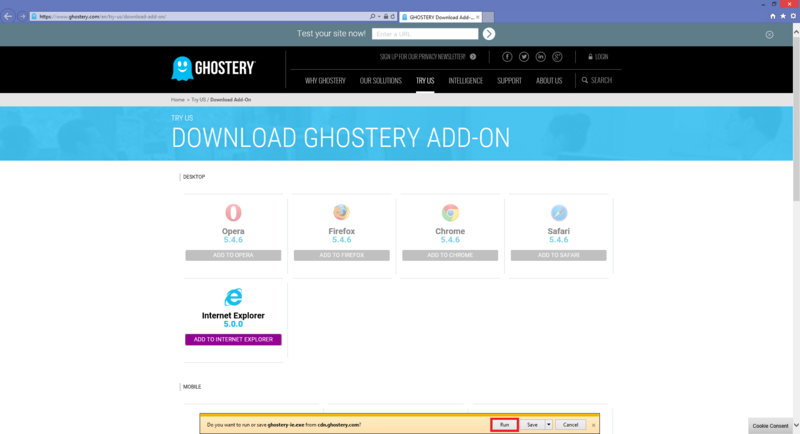Click the browser back arrow button
800x434 pixels.
(x=9, y=16)
